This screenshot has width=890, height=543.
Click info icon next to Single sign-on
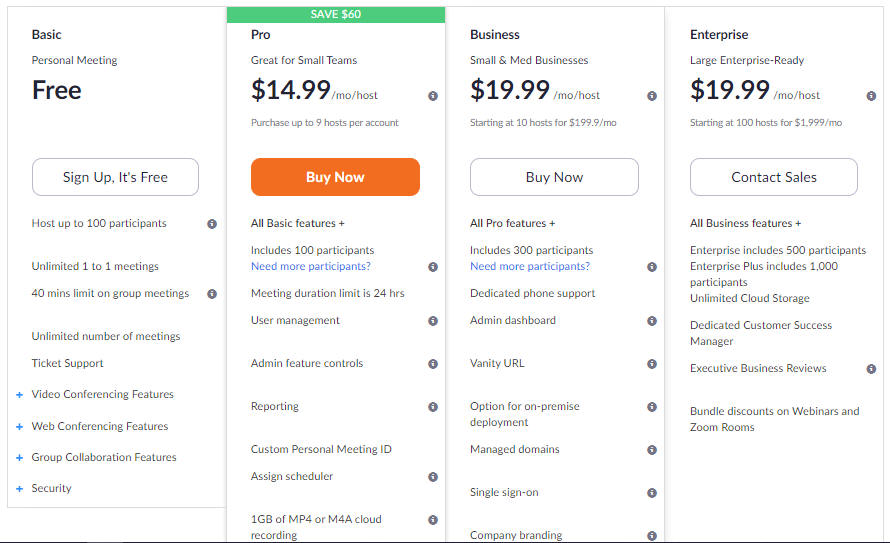[x=652, y=493]
